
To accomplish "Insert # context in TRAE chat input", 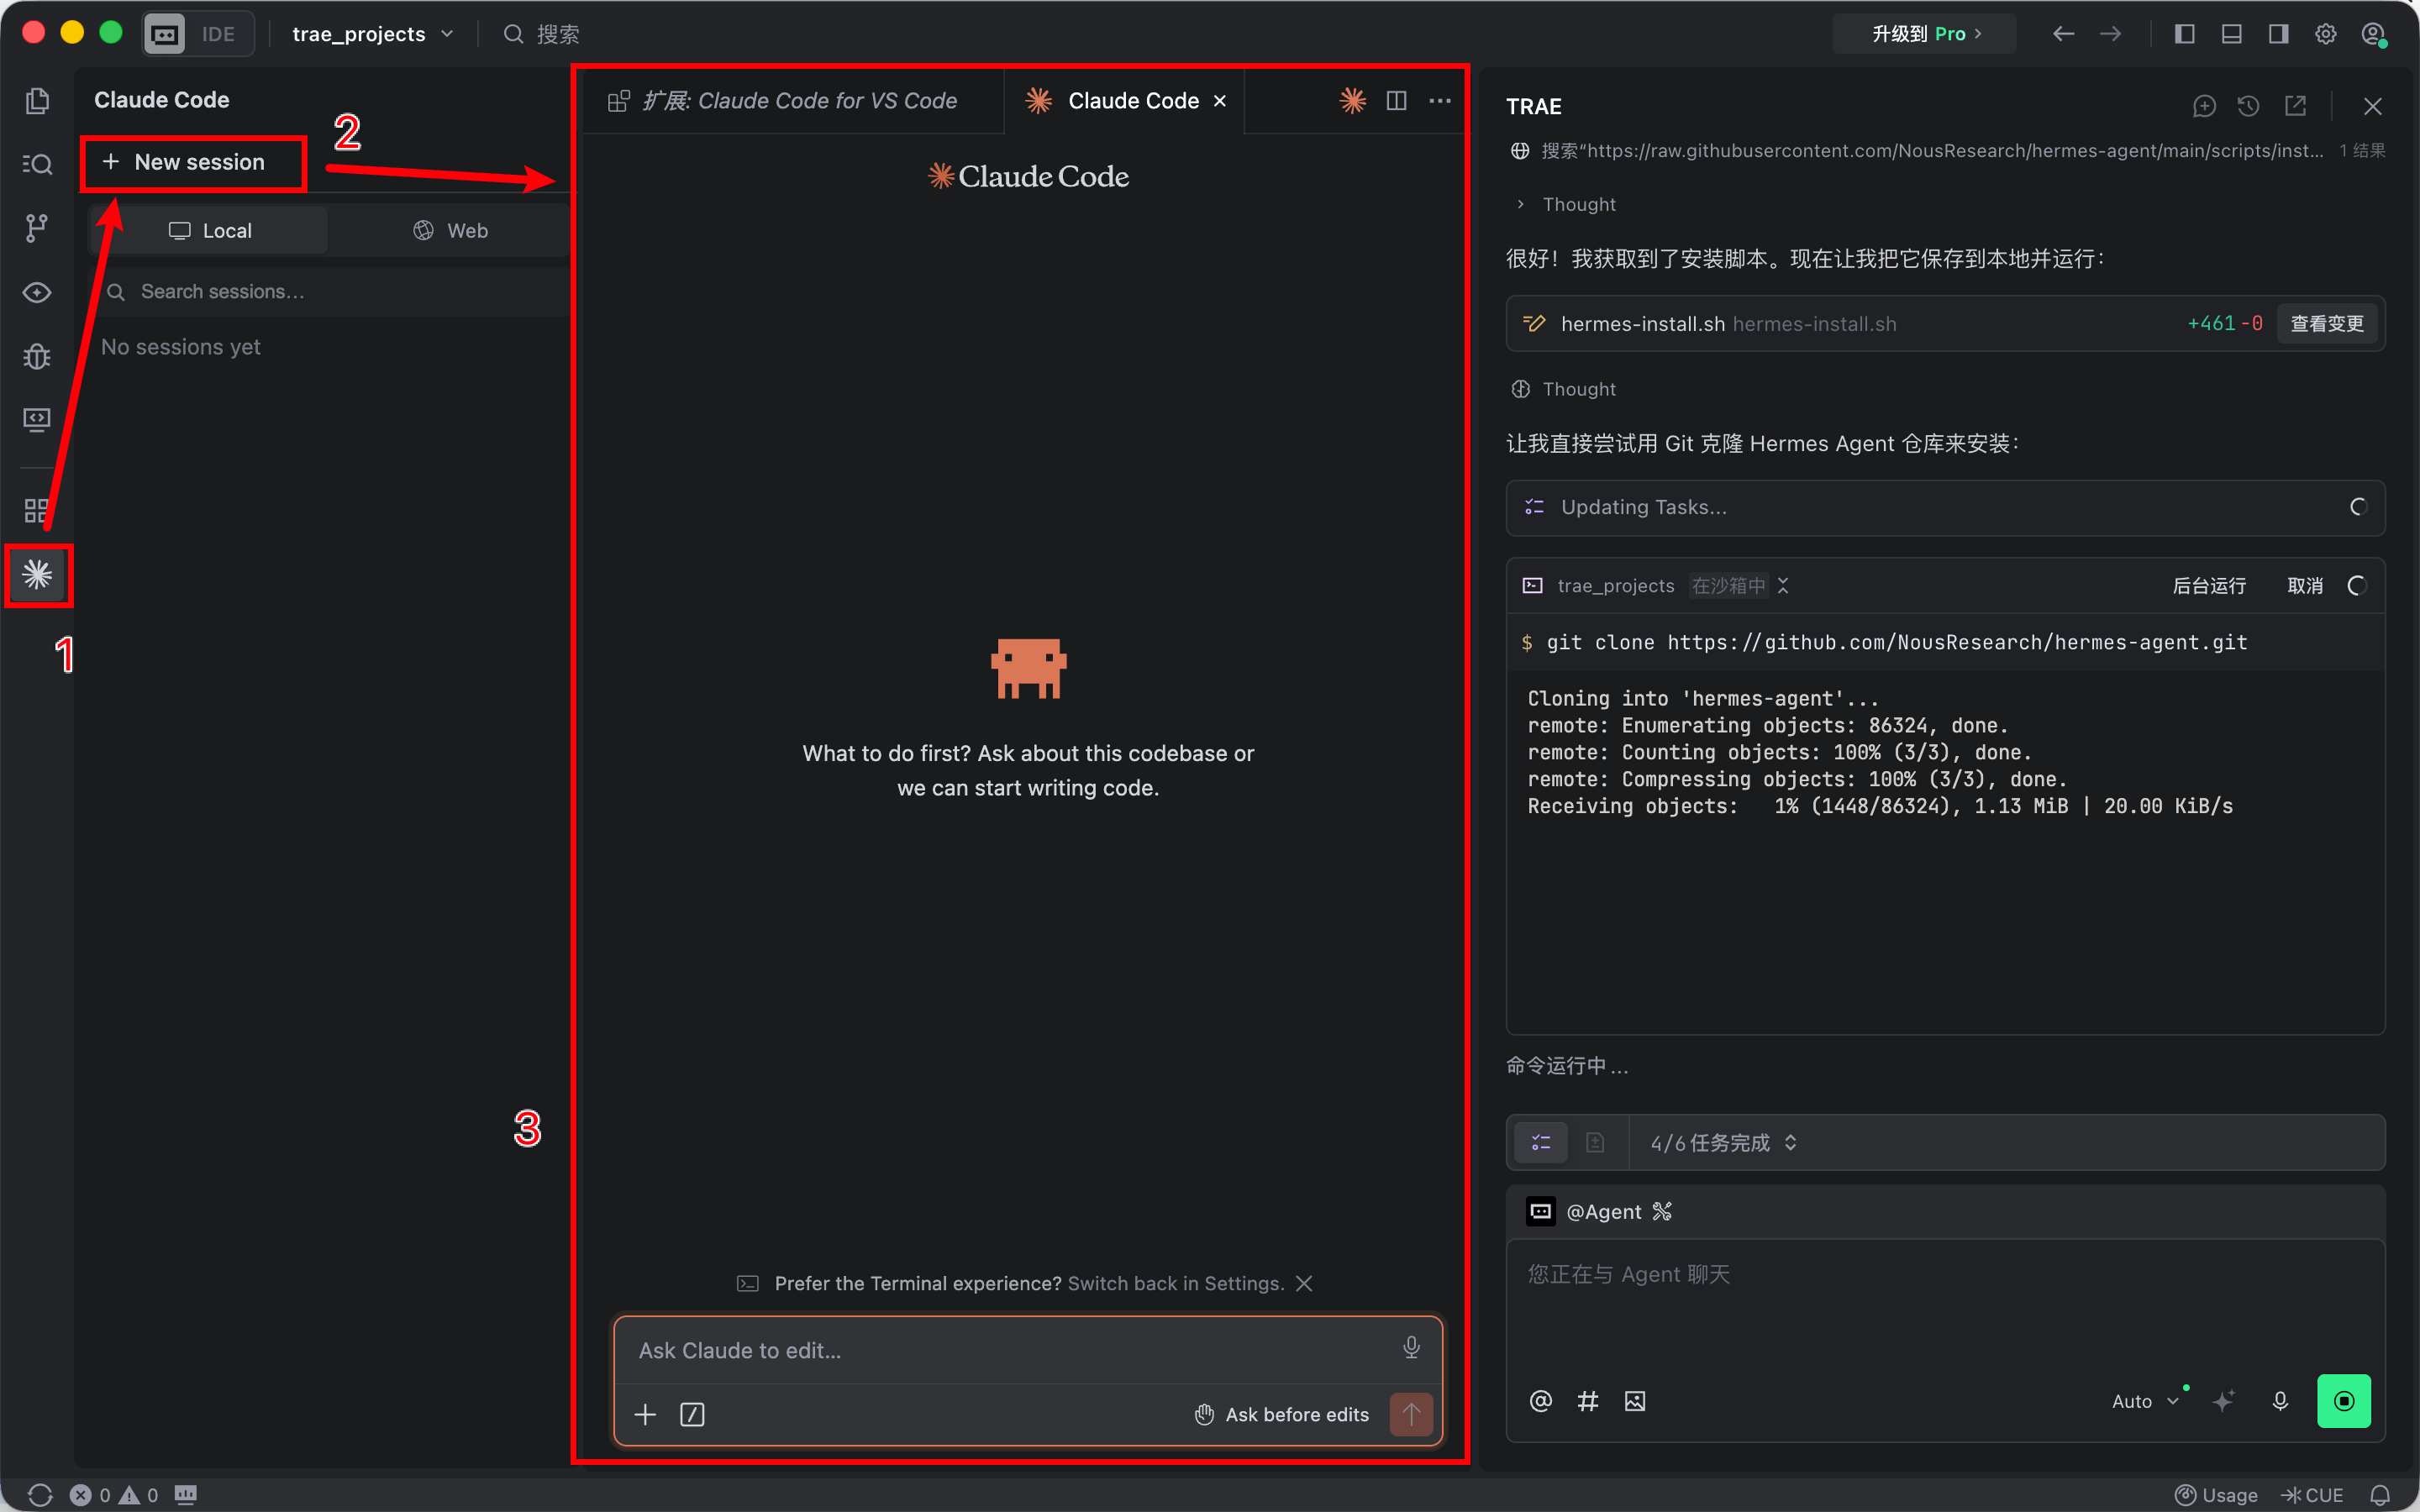I will click(1588, 1401).
